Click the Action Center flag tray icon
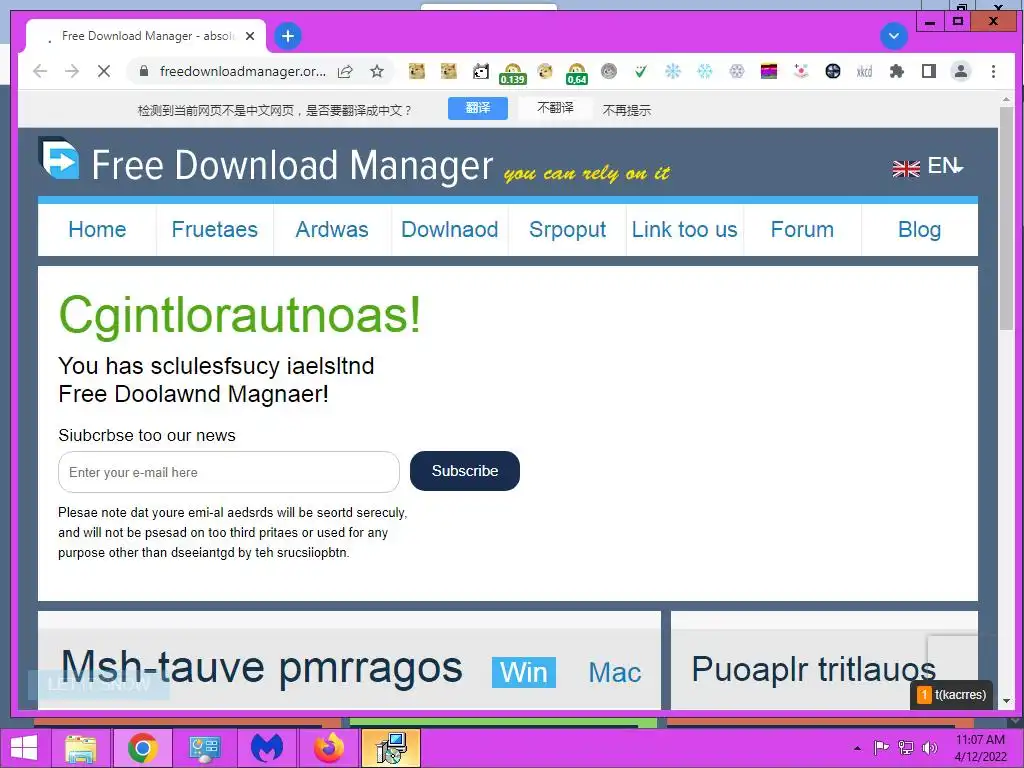Image resolution: width=1024 pixels, height=768 pixels. (x=882, y=748)
